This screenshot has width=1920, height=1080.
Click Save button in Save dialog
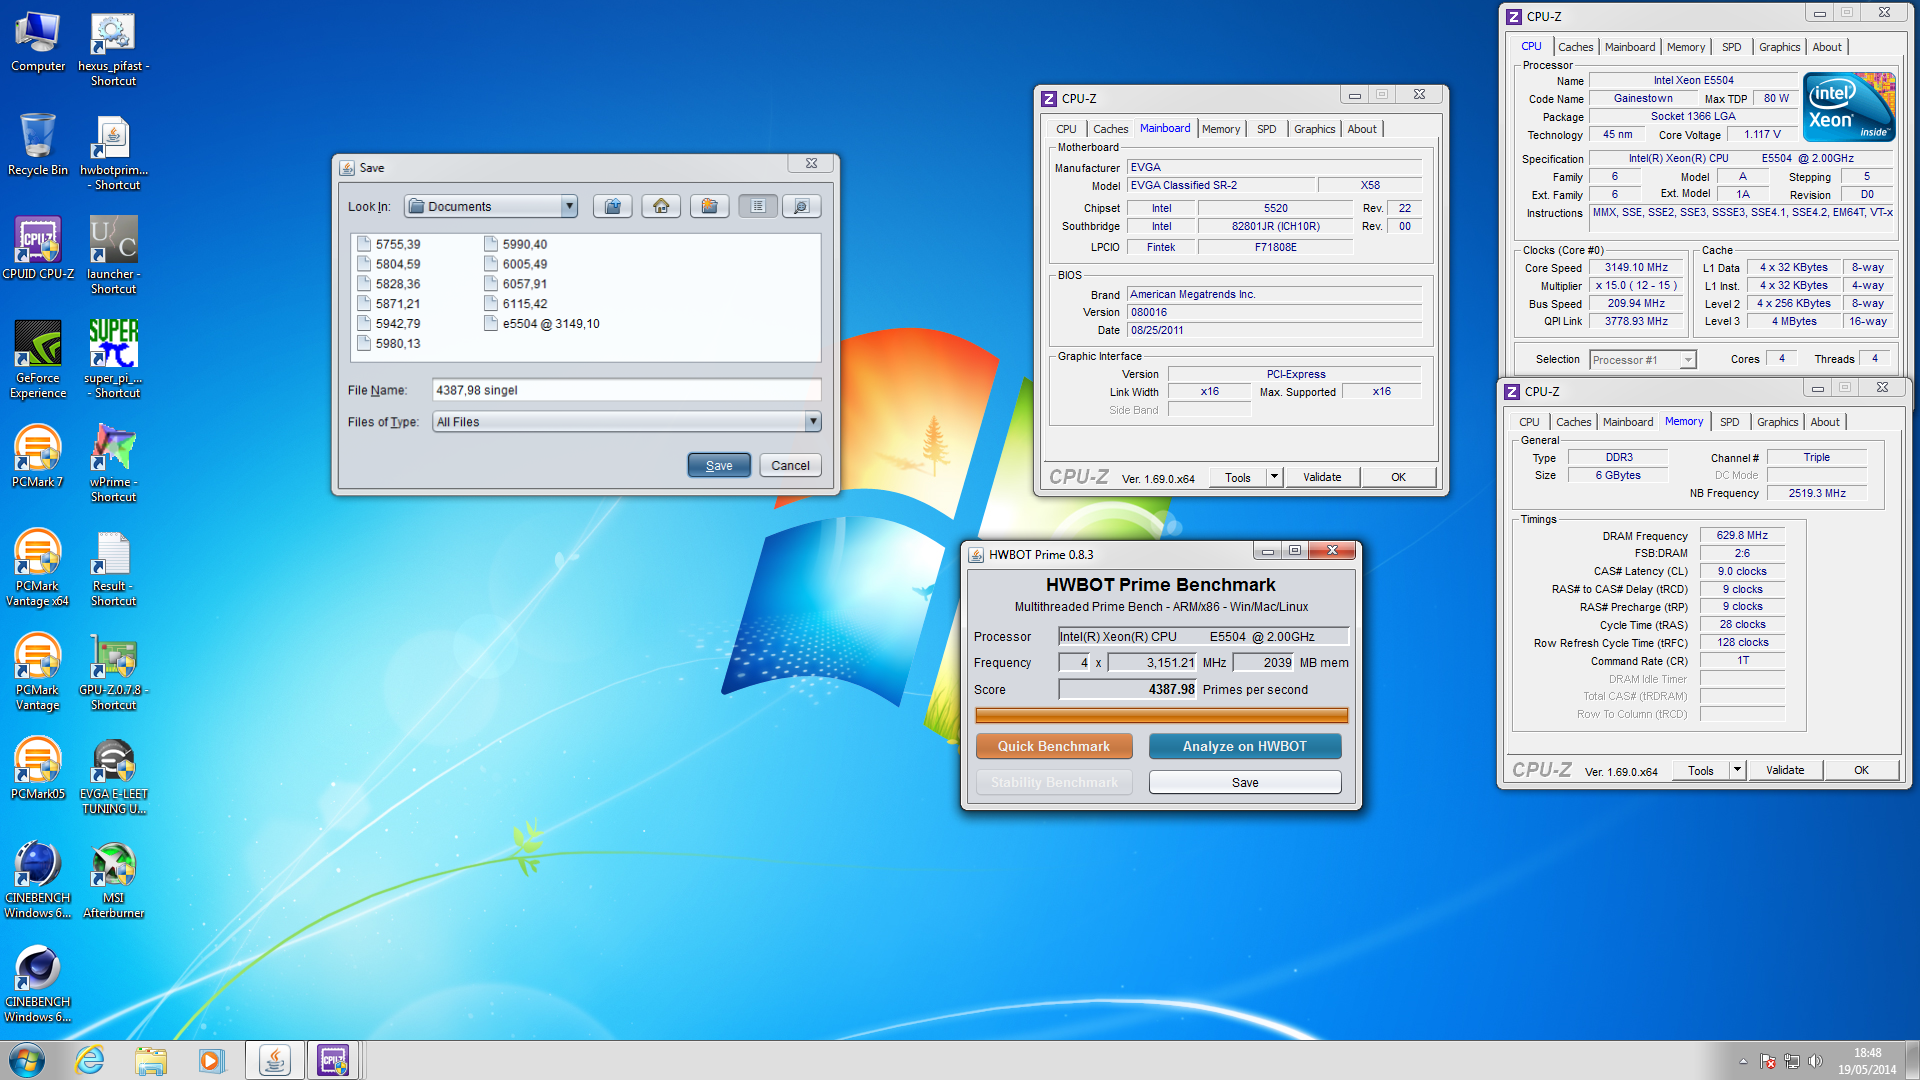pyautogui.click(x=719, y=465)
